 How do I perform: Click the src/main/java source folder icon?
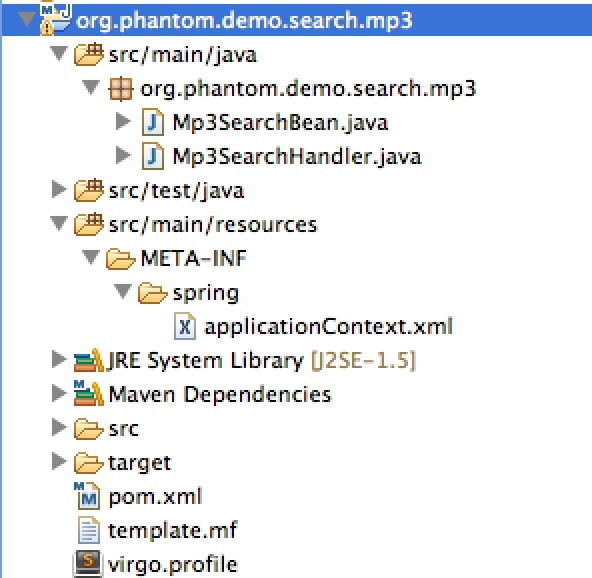[88, 55]
